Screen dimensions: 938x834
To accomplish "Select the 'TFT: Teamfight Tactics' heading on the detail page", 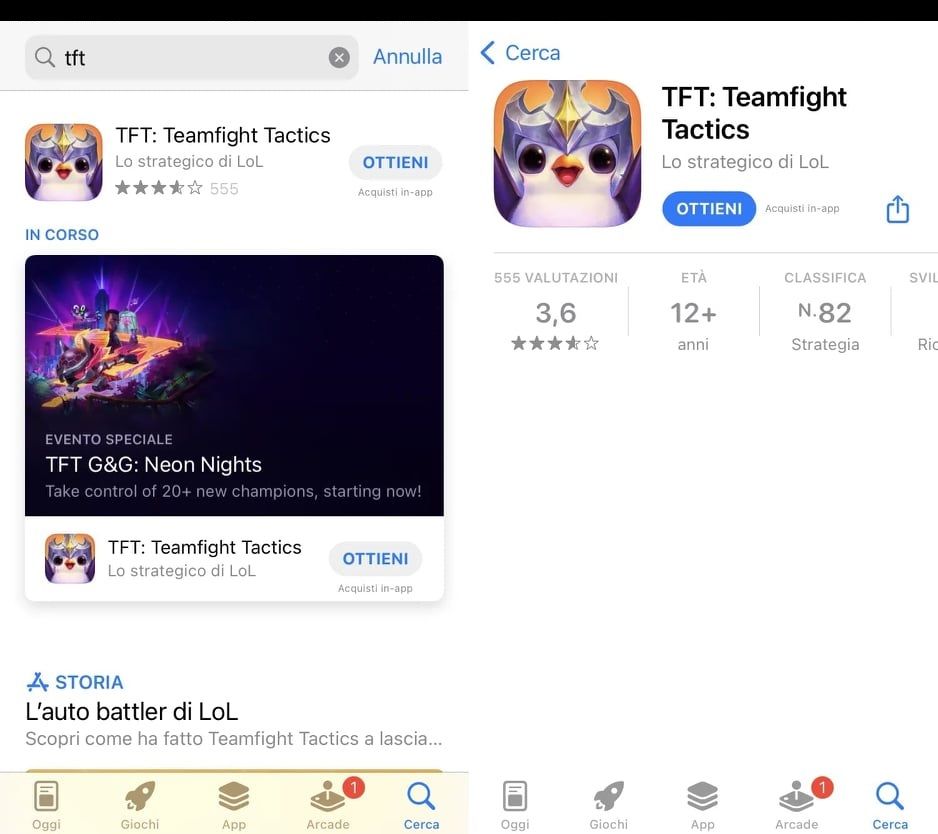I will (x=754, y=113).
